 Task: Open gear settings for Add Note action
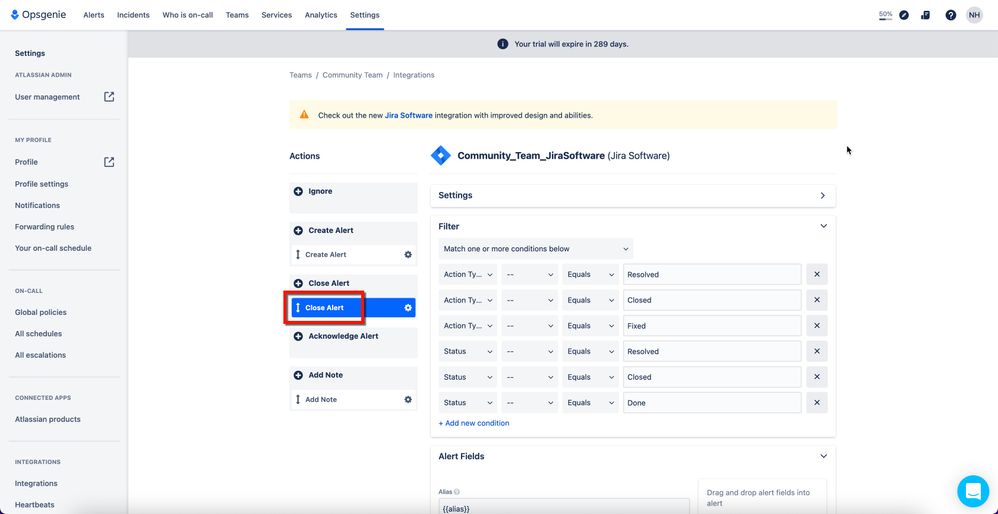[408, 399]
